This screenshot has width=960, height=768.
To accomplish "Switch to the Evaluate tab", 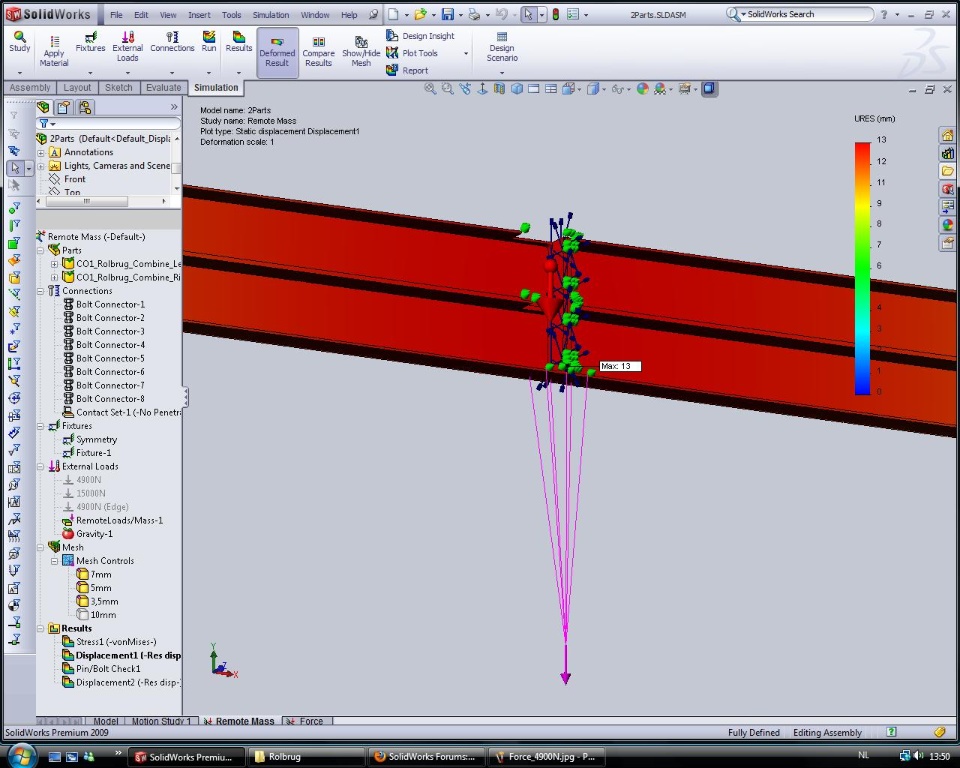I will 163,88.
